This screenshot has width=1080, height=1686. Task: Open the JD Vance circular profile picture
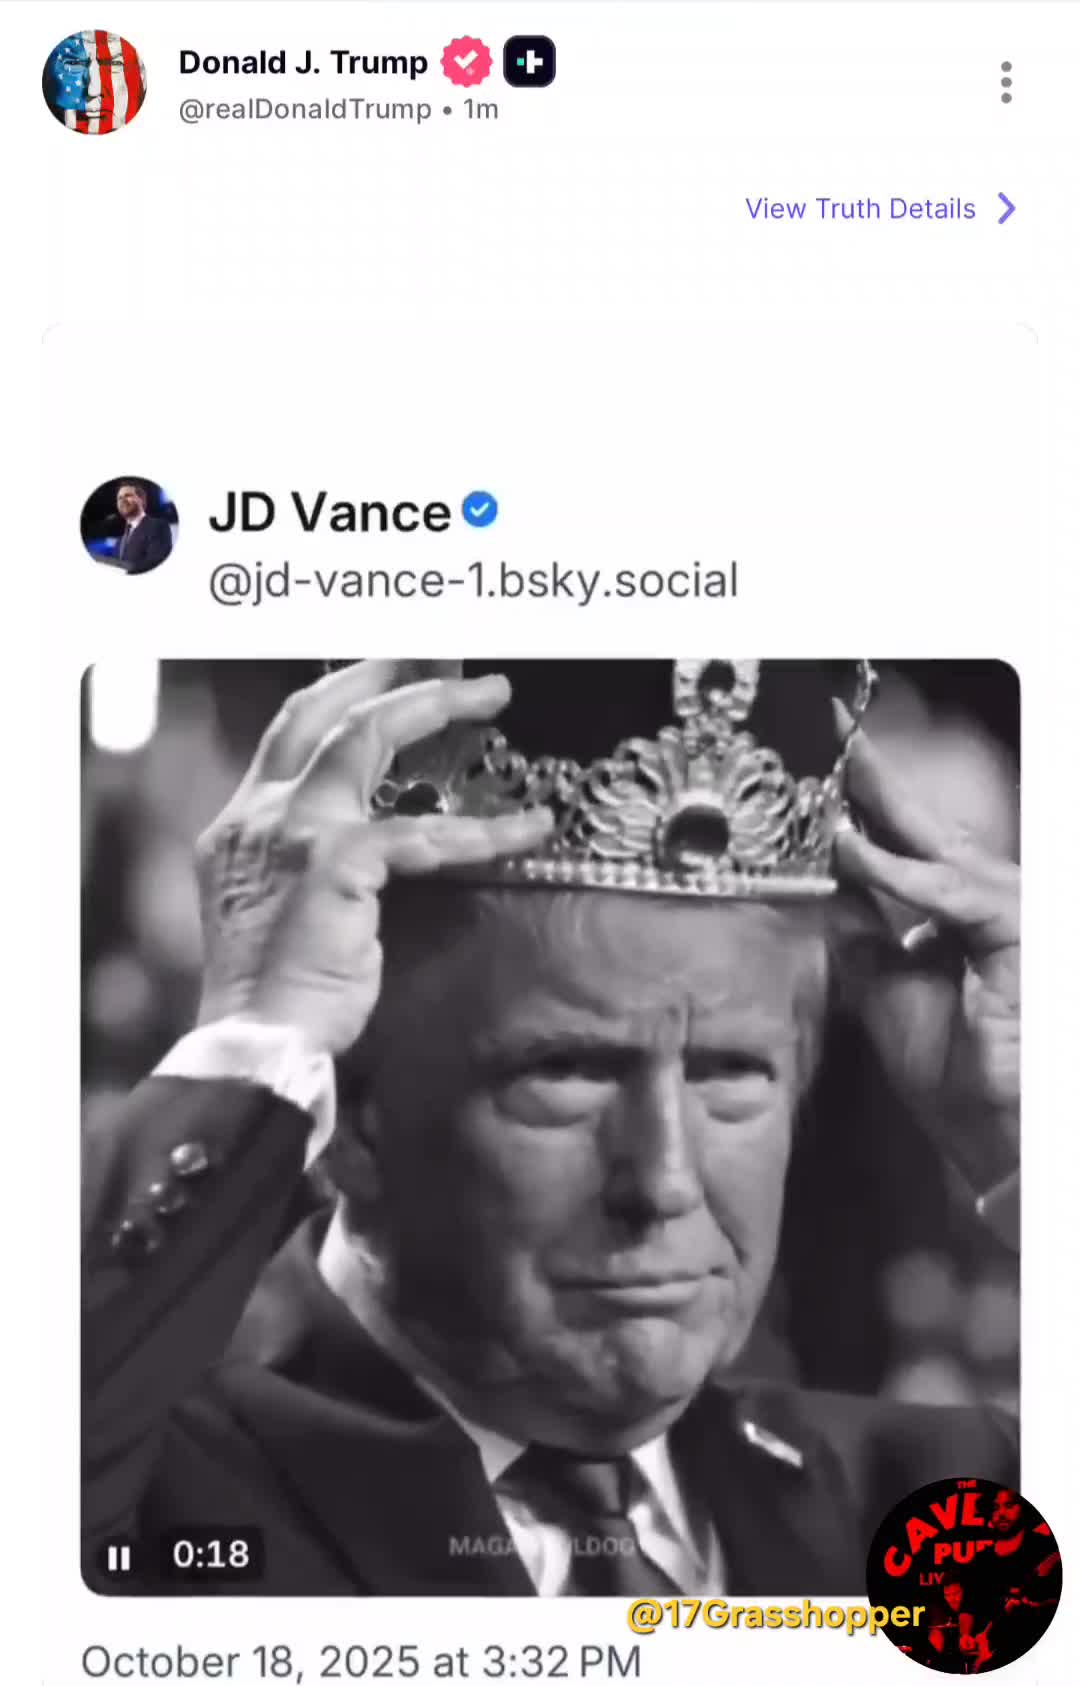click(x=129, y=525)
